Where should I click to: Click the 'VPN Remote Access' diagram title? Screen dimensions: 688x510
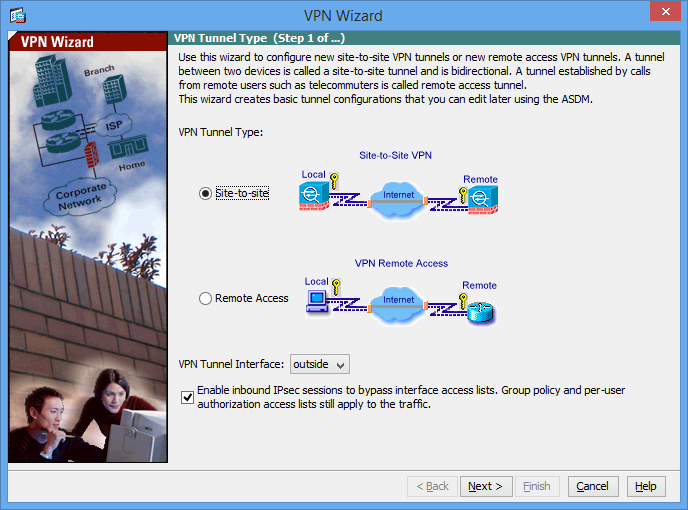coord(401,263)
